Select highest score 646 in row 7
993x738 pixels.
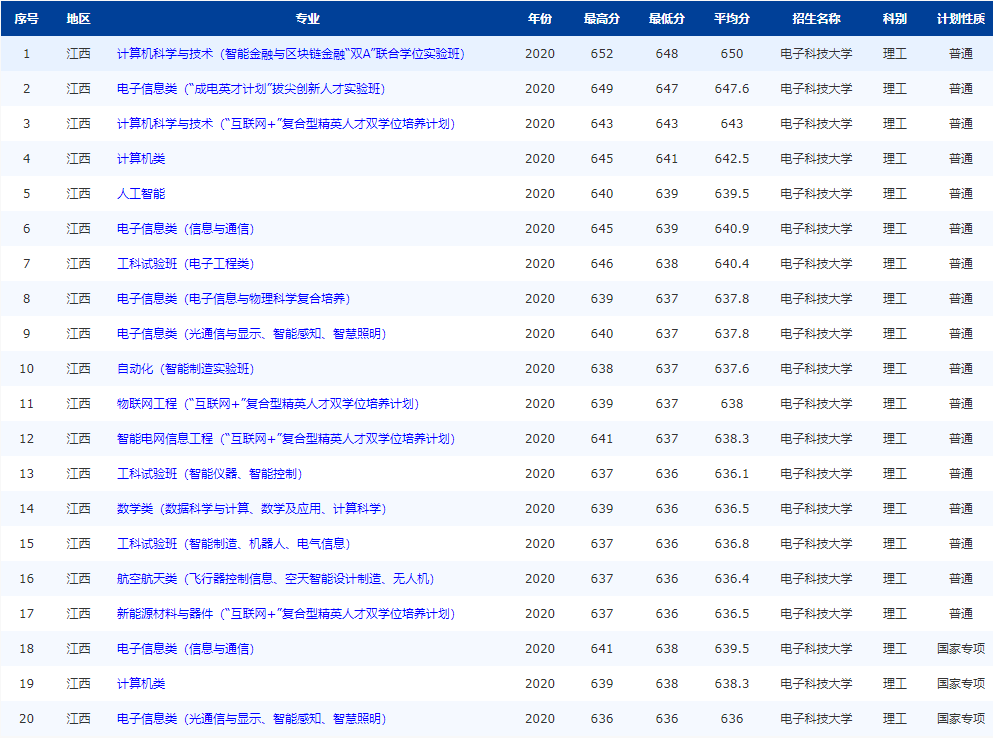point(602,264)
